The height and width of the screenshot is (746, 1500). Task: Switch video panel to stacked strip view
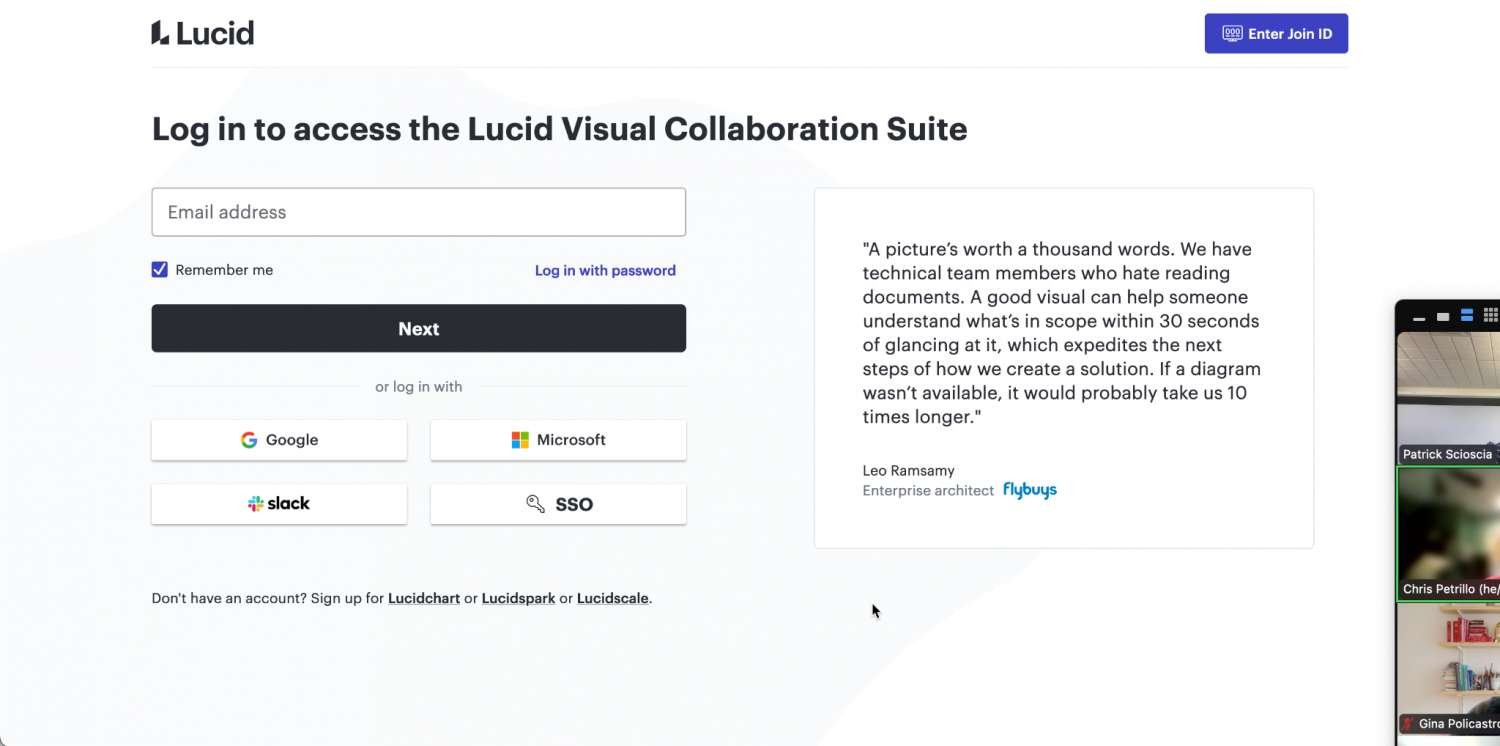tap(1467, 316)
